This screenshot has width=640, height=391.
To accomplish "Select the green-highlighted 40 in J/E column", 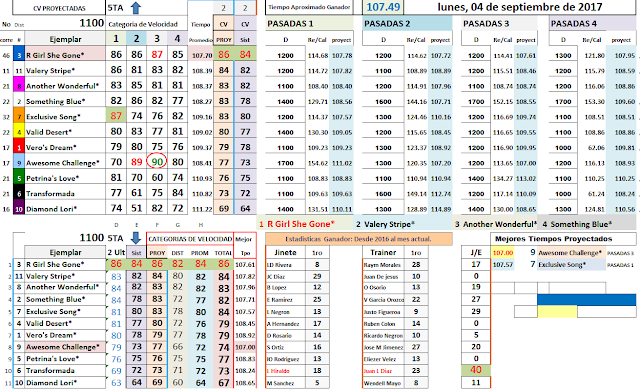I will [x=476, y=370].
